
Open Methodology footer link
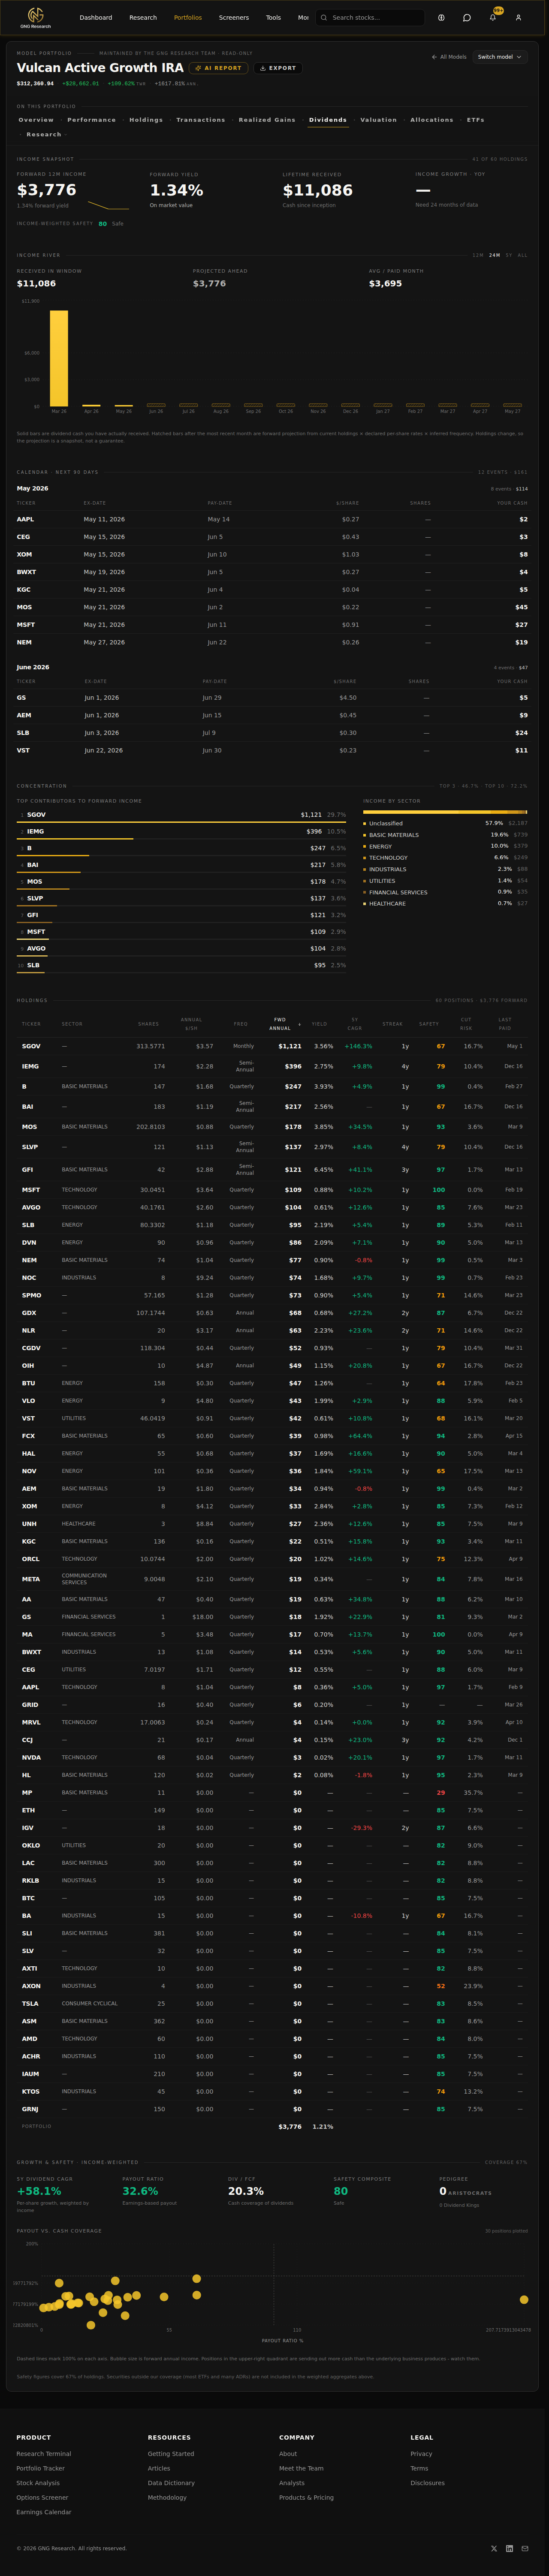click(x=167, y=2497)
